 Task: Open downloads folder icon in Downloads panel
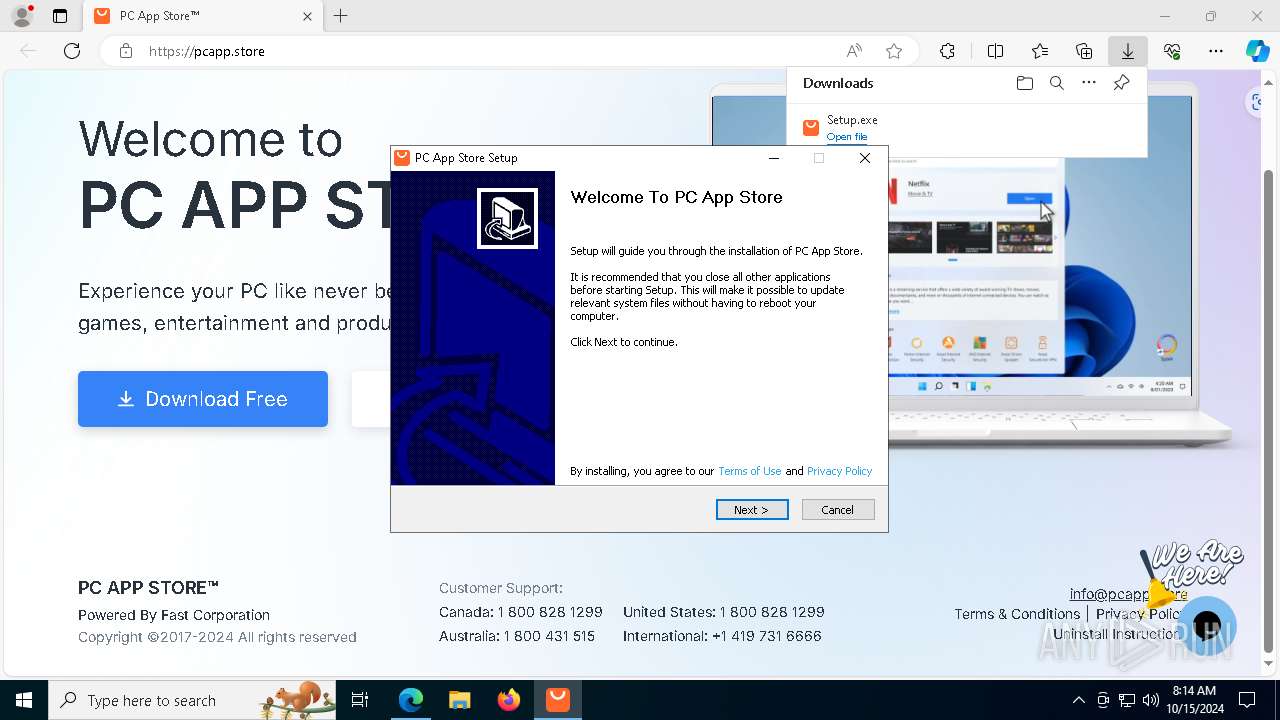(1024, 83)
